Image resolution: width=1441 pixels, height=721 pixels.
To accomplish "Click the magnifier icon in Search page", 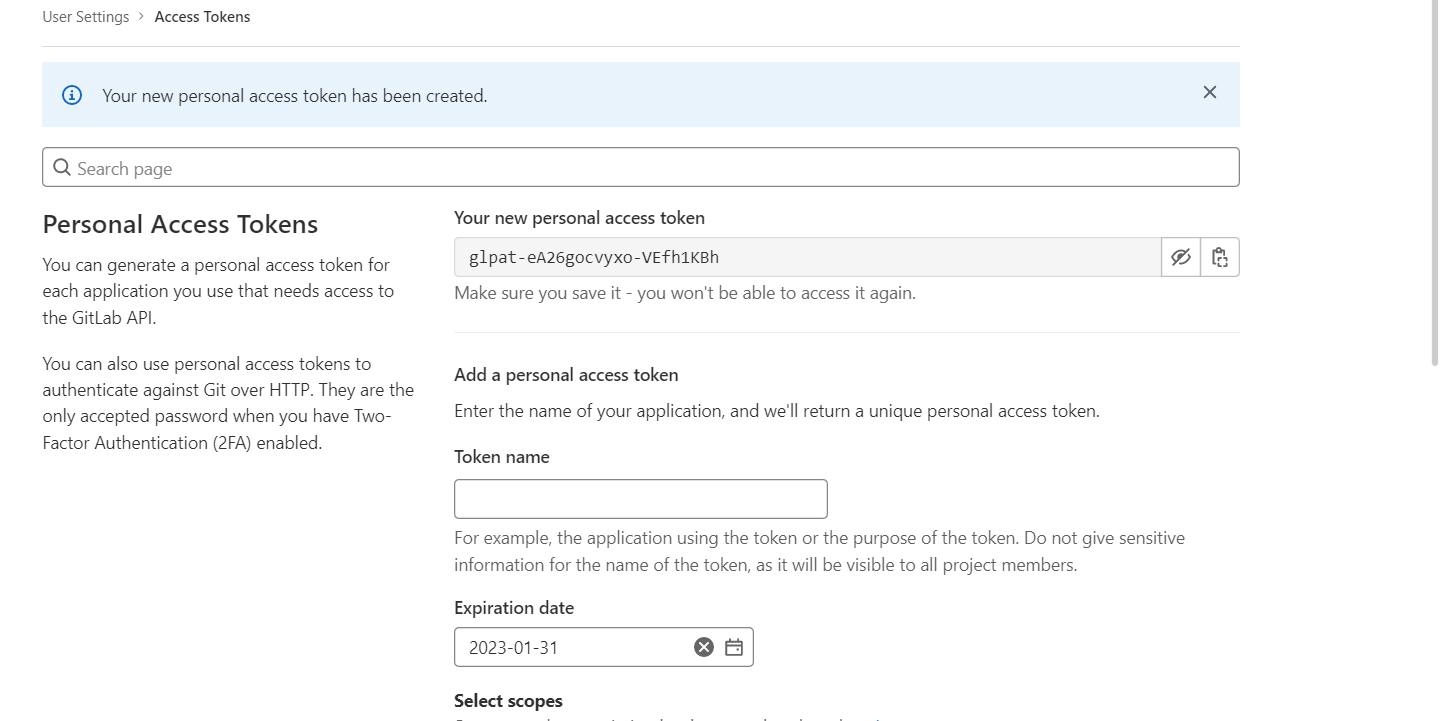I will click(x=62, y=167).
